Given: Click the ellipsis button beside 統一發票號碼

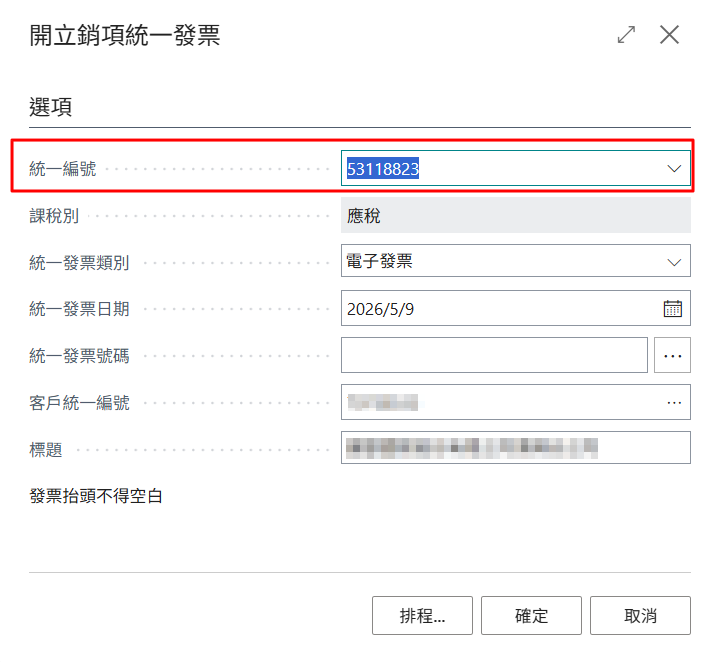Looking at the screenshot, I should tap(672, 355).
